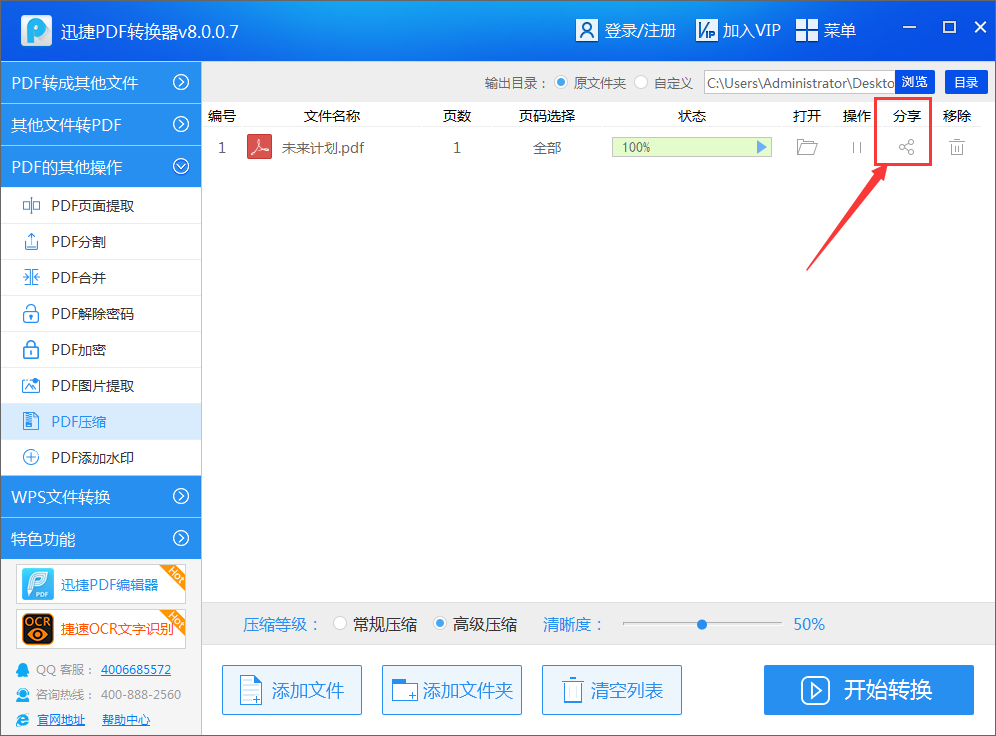Click the red PDF file icon
Screen dimensions: 996x736
click(x=259, y=147)
